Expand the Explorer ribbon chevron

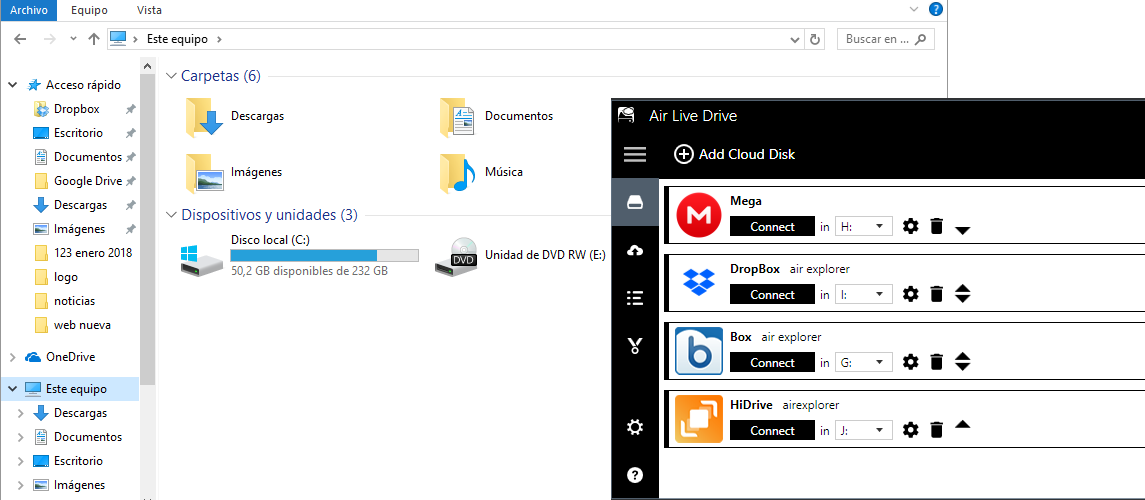point(914,9)
